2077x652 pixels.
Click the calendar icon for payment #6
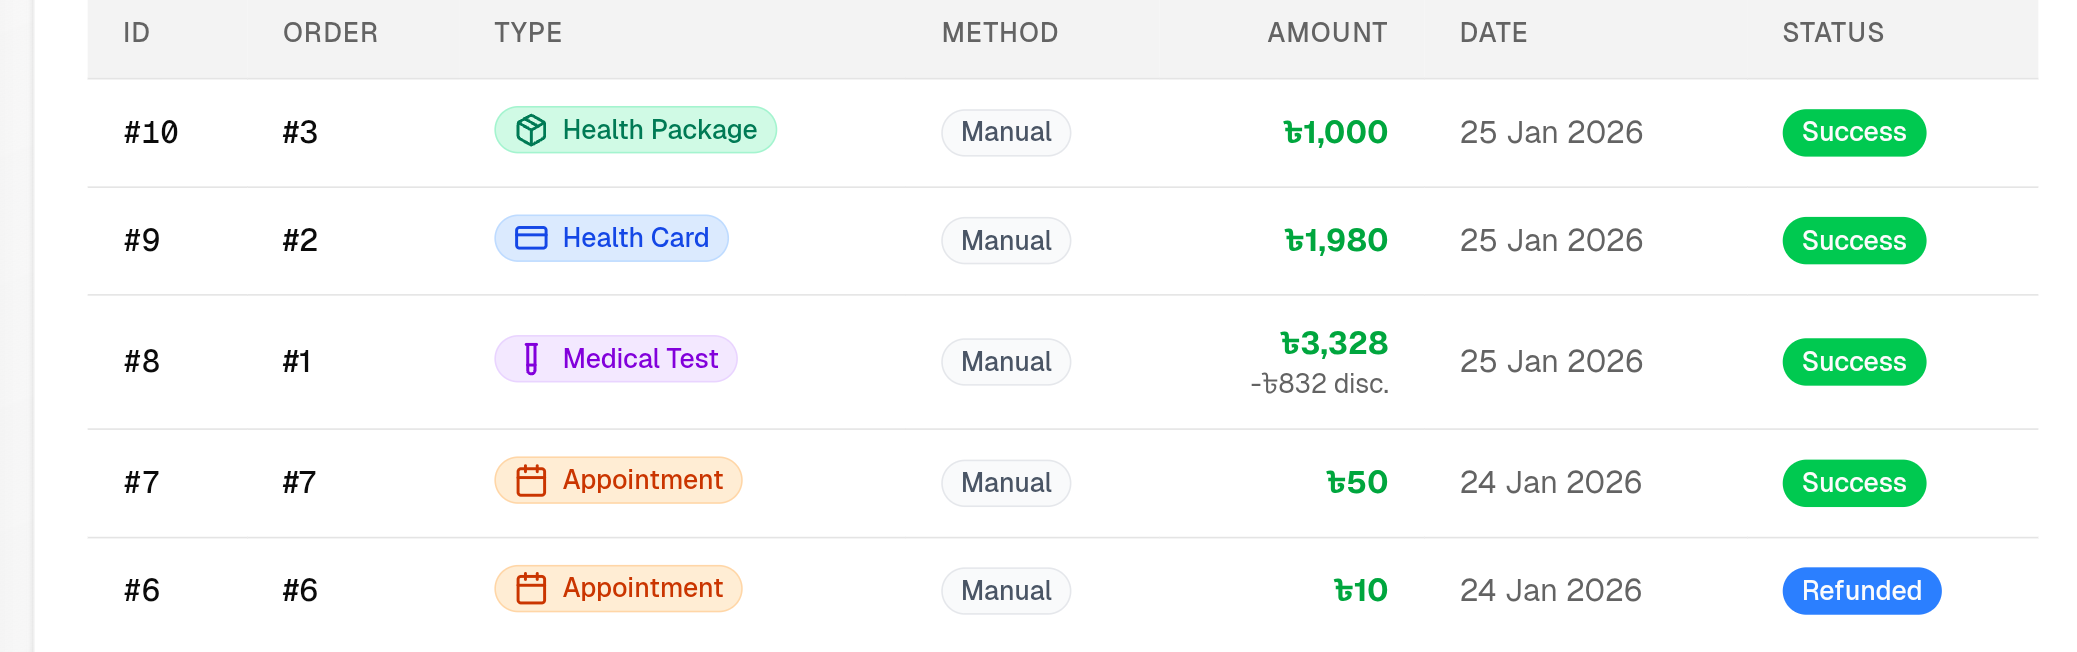531,589
